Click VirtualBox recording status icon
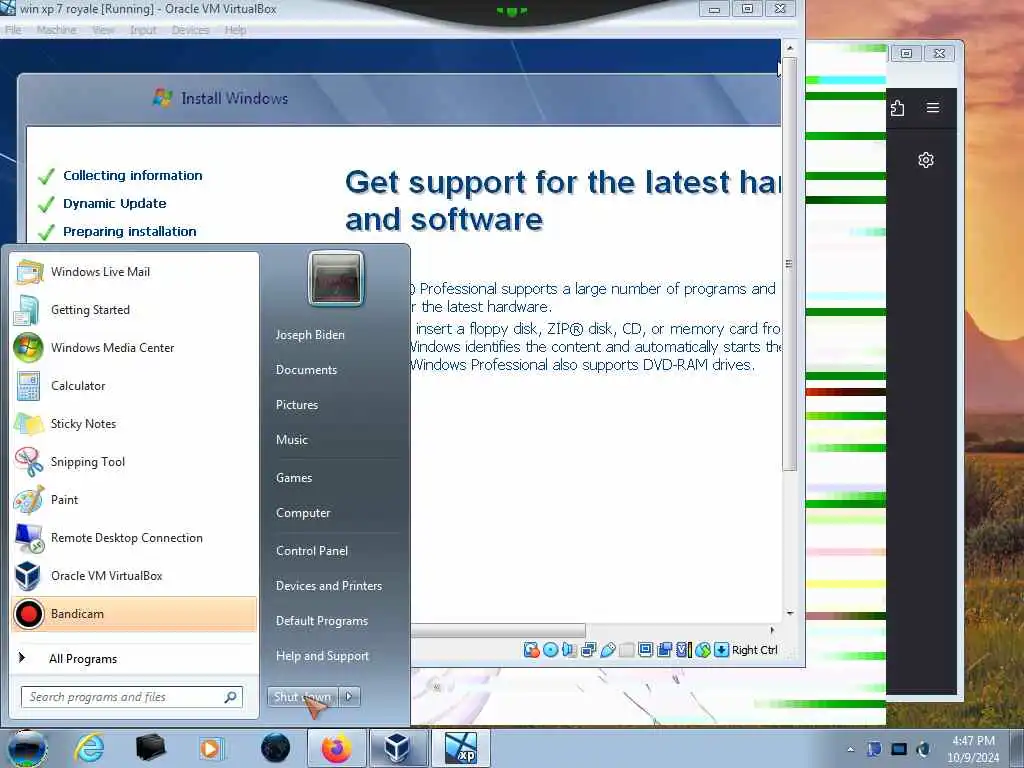Image resolution: width=1024 pixels, height=768 pixels. click(x=665, y=650)
